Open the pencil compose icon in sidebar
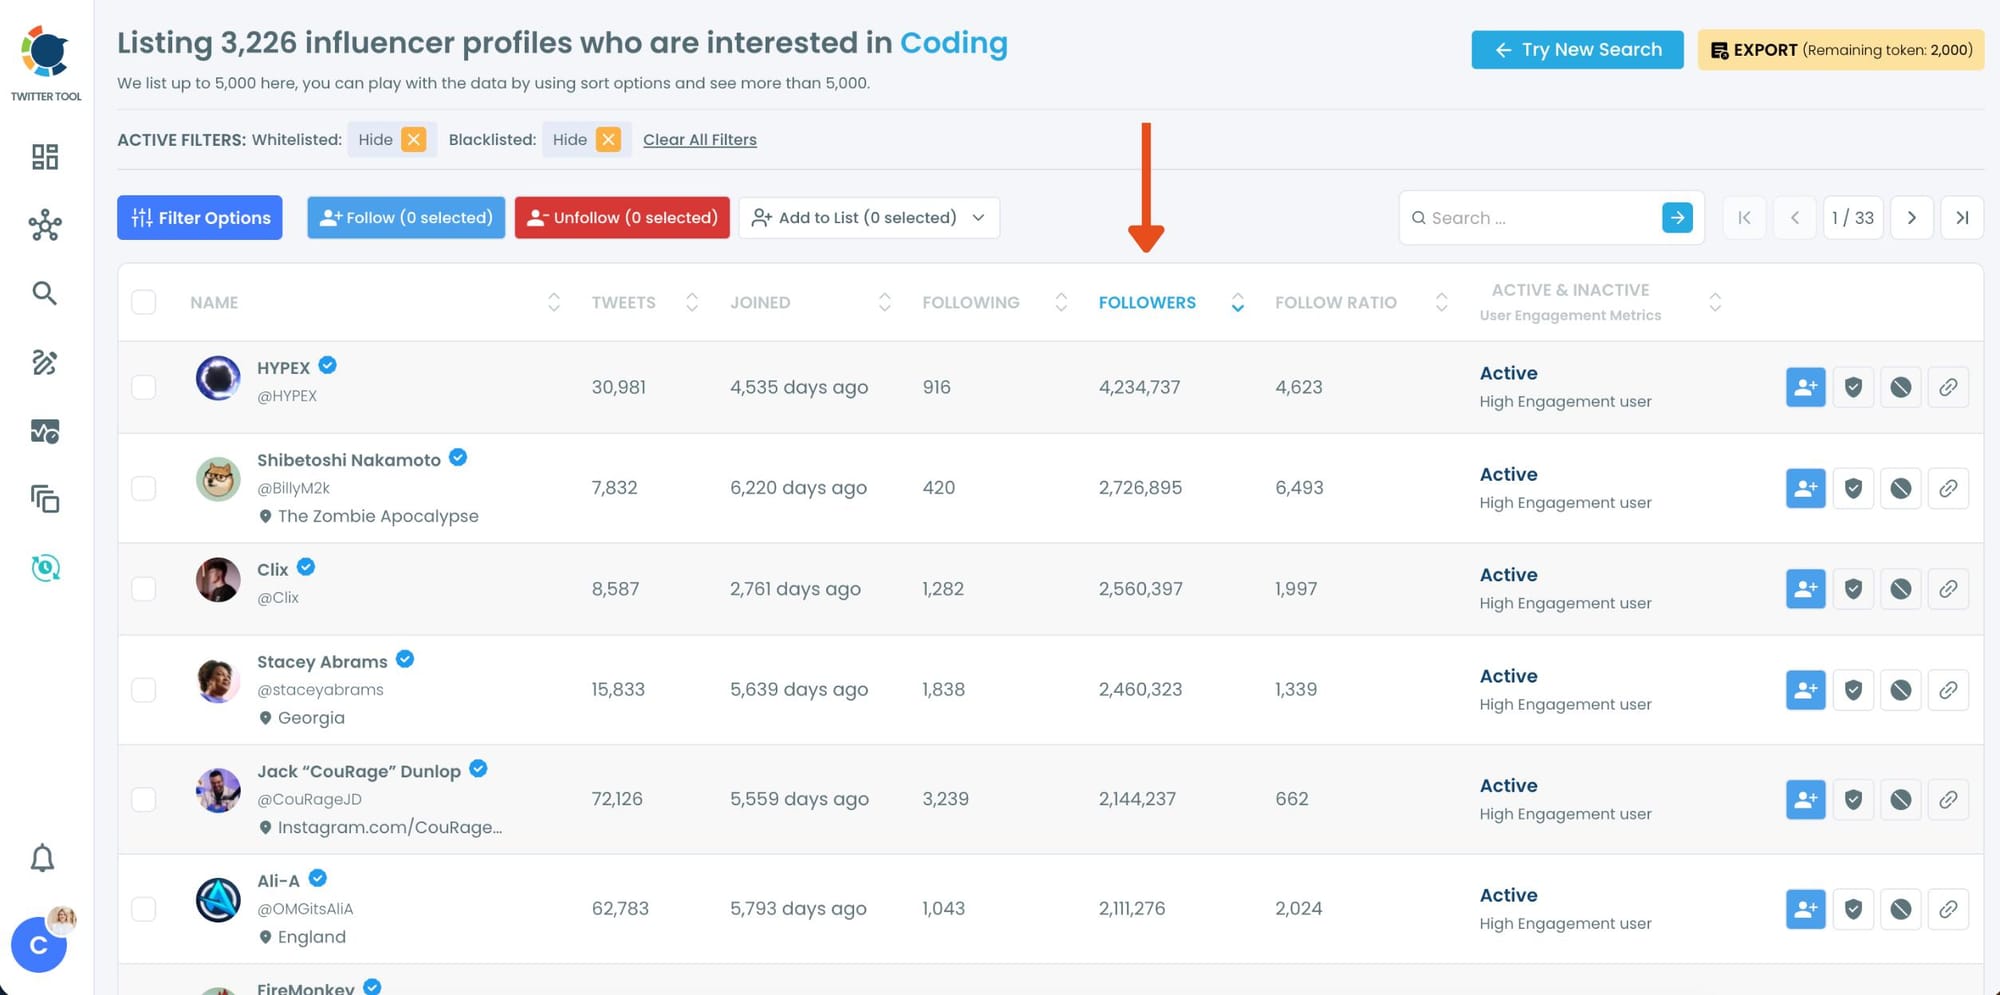The height and width of the screenshot is (995, 2000). click(x=45, y=362)
